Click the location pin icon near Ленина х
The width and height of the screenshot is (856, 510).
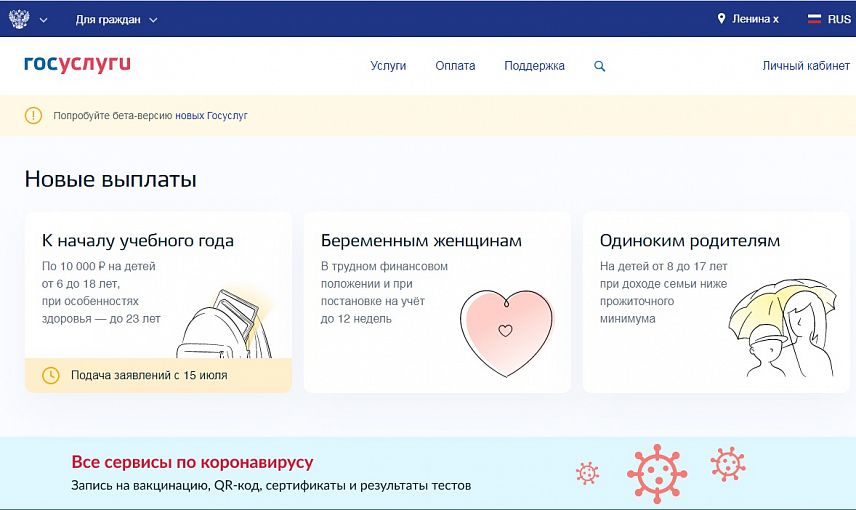[x=721, y=19]
